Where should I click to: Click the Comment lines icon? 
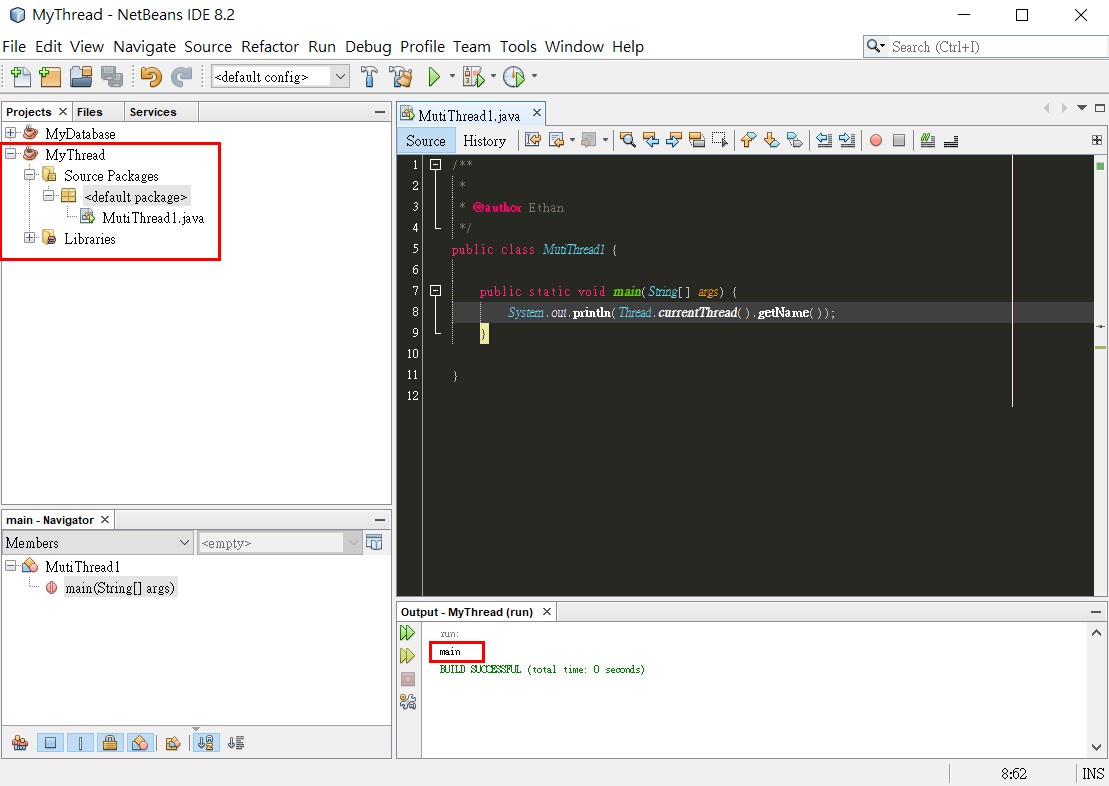coord(928,140)
